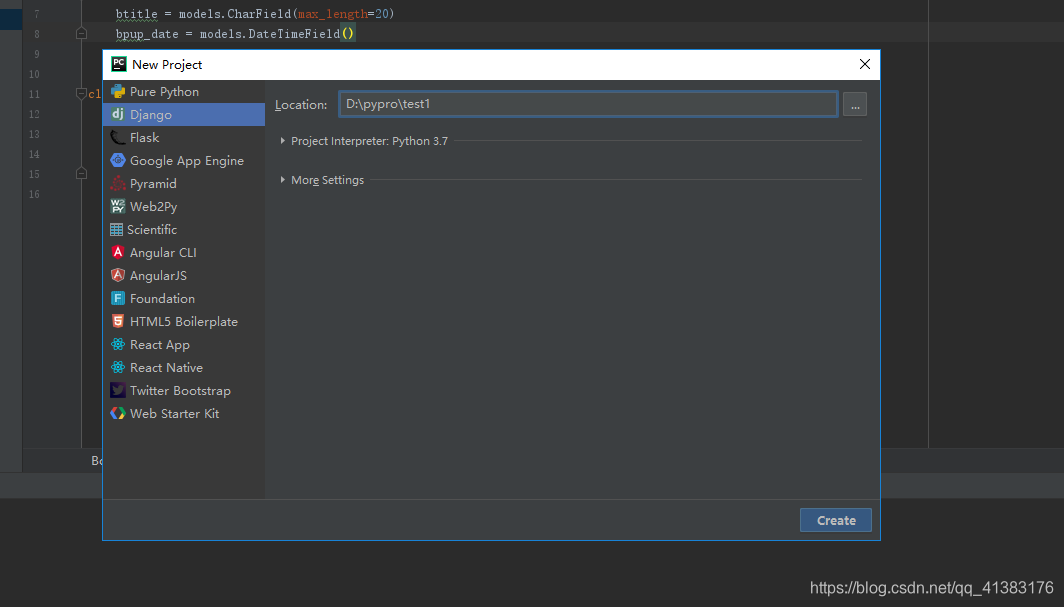Choose HTML5 Boilerplate list entry text
The width and height of the screenshot is (1064, 607).
(184, 321)
